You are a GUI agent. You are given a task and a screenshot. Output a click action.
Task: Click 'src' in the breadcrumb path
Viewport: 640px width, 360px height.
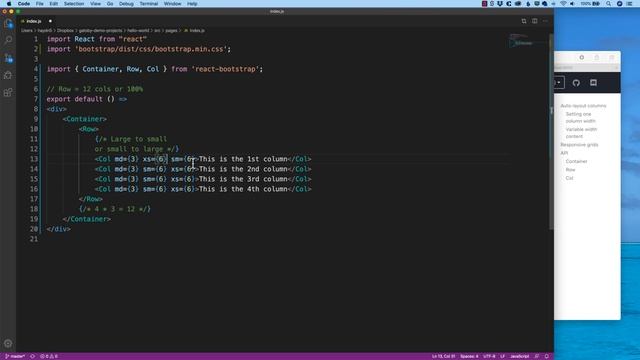coord(157,31)
